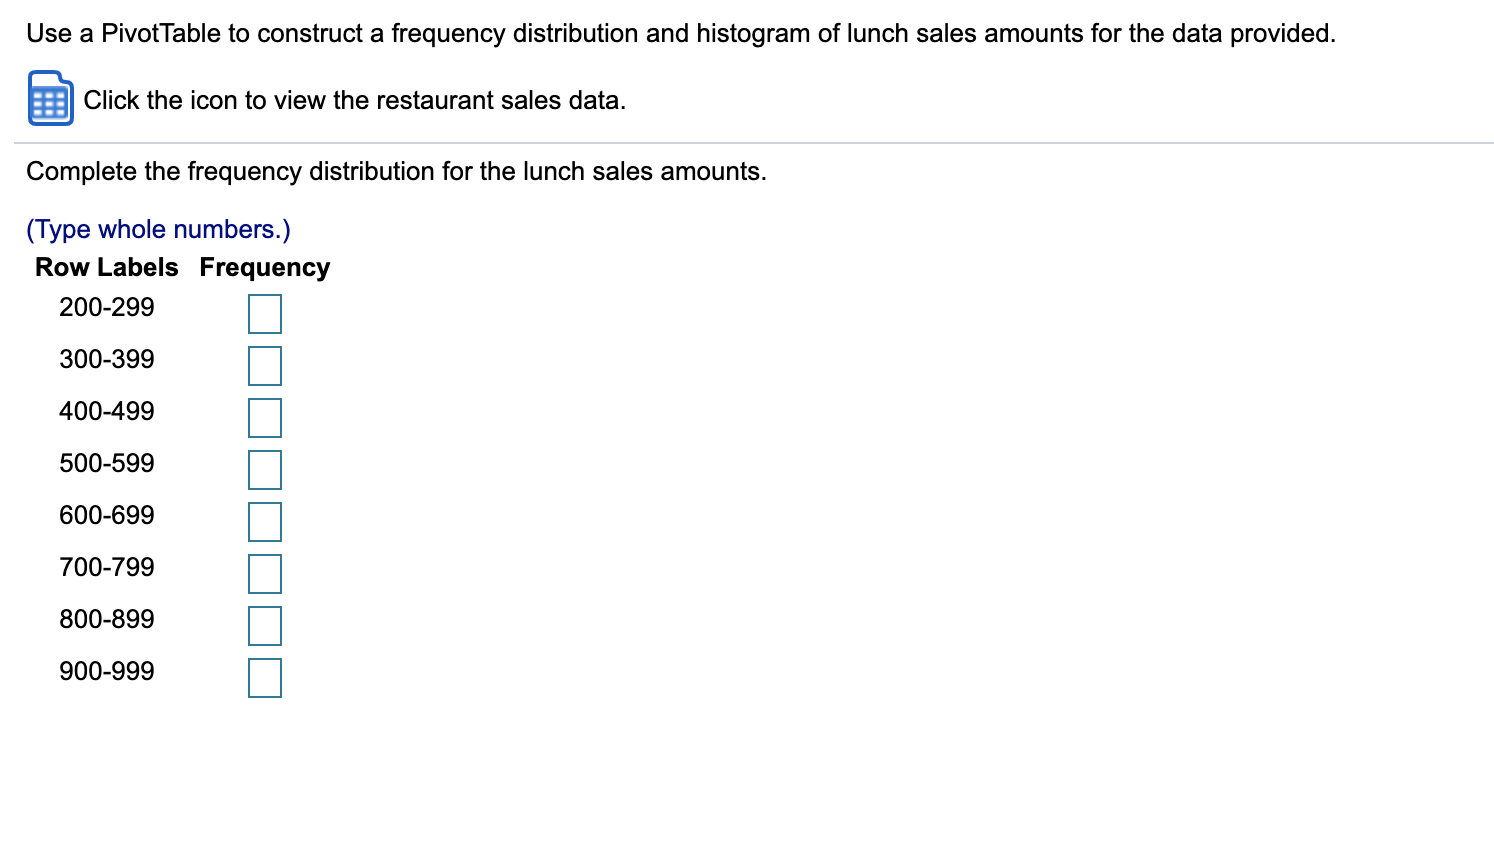
Task: Click the frequency input for 700-799
Action: point(264,573)
